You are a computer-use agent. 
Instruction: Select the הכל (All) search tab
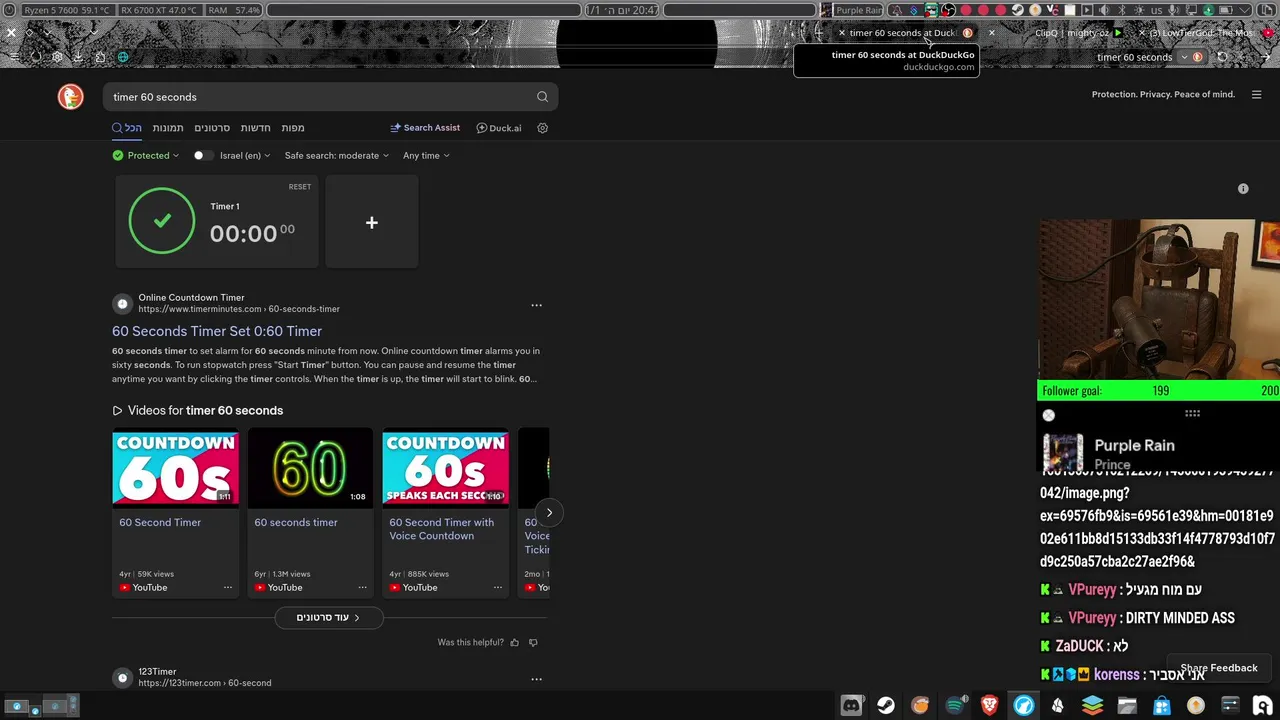[x=127, y=128]
